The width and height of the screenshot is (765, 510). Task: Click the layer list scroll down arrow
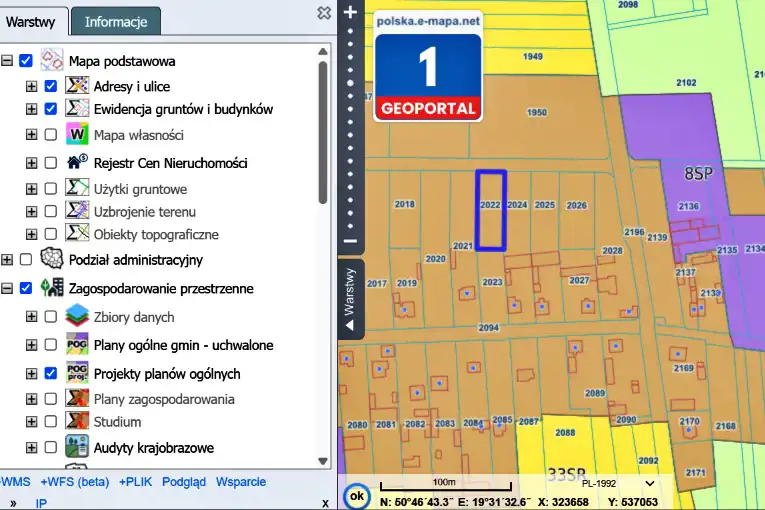click(323, 461)
